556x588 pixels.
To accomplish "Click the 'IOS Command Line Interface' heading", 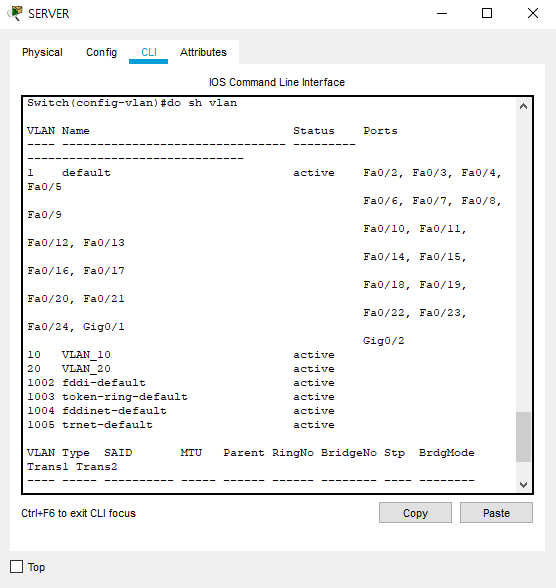I will click(x=277, y=82).
